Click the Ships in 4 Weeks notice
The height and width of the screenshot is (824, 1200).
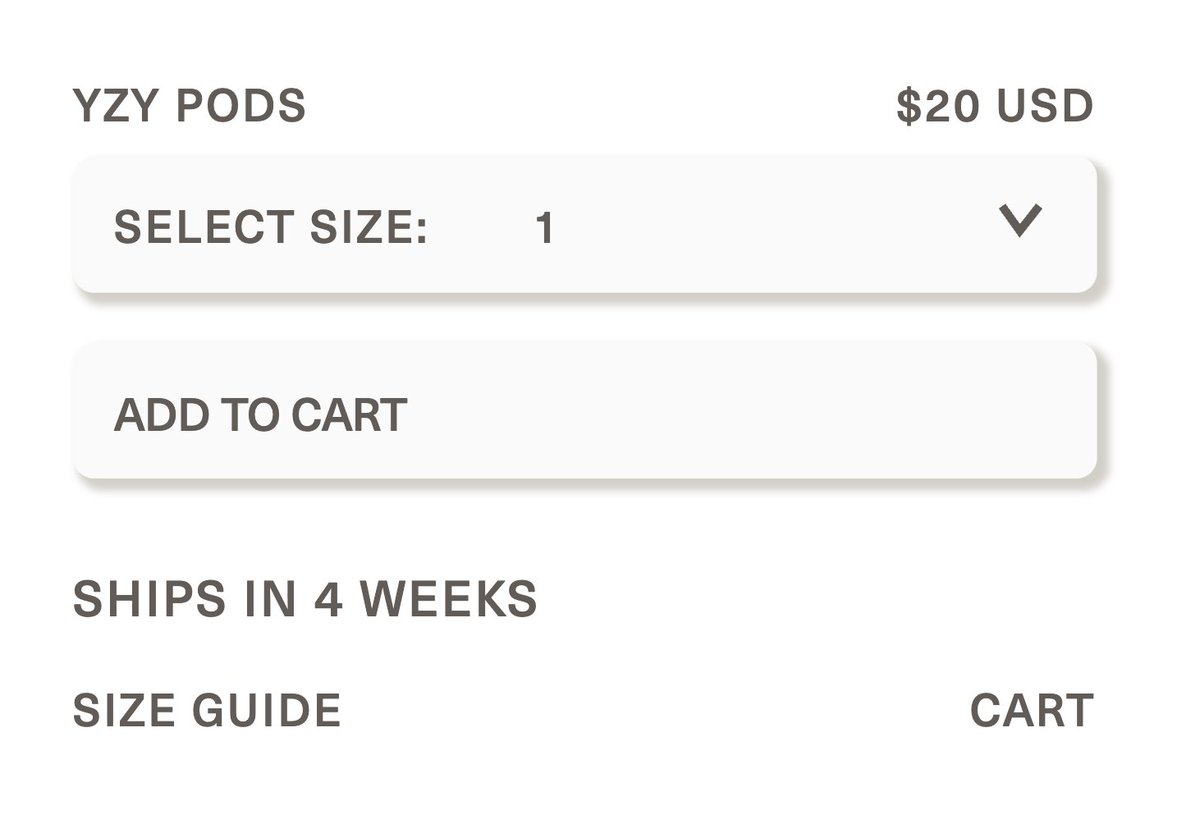coord(305,599)
